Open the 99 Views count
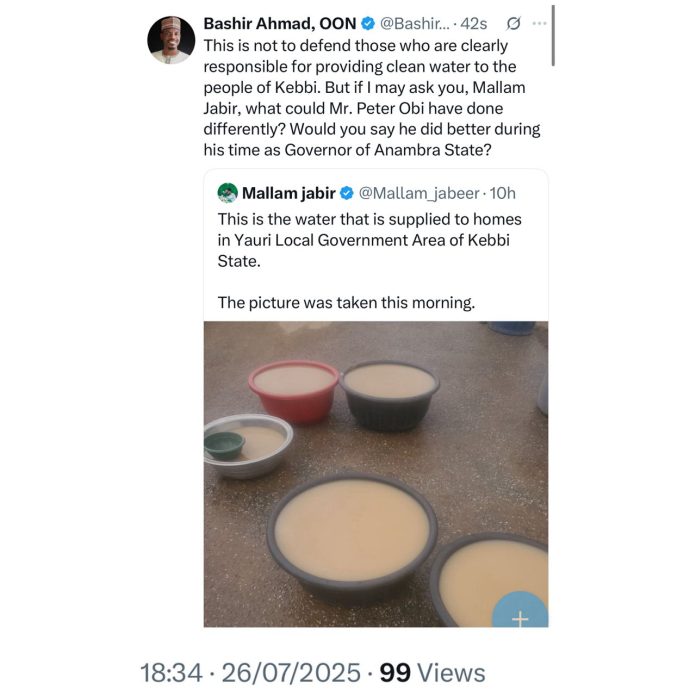 click(x=432, y=672)
